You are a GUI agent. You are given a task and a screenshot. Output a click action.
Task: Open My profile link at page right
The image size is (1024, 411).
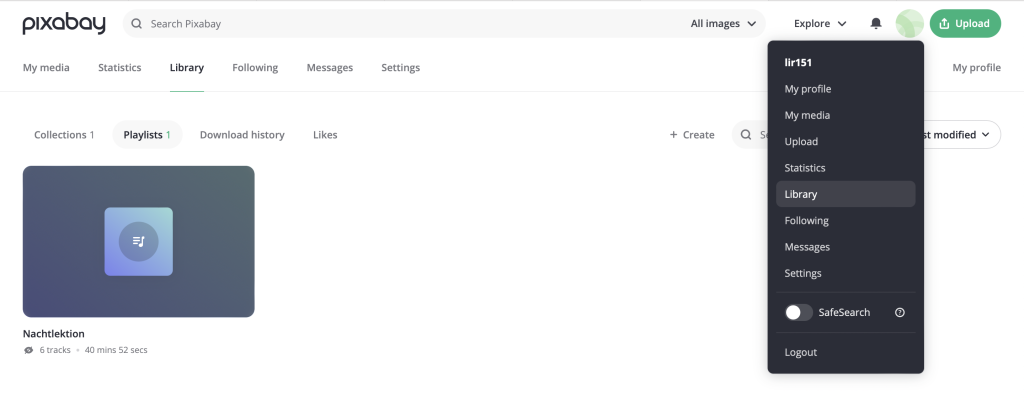click(x=976, y=67)
